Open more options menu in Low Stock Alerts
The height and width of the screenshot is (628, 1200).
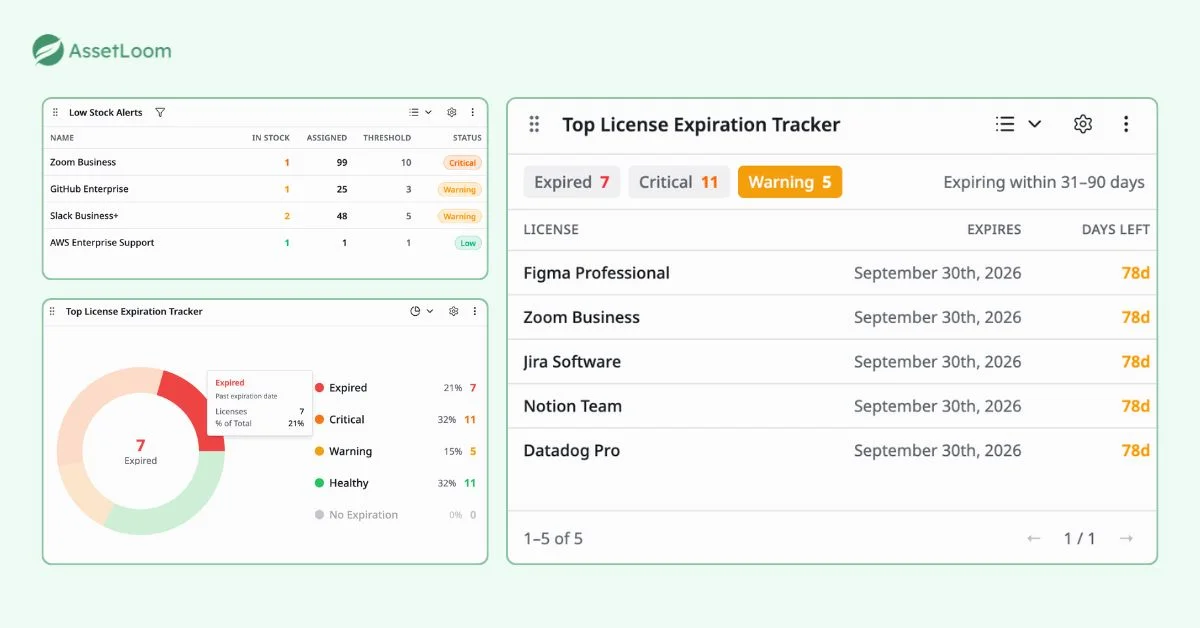coord(473,113)
